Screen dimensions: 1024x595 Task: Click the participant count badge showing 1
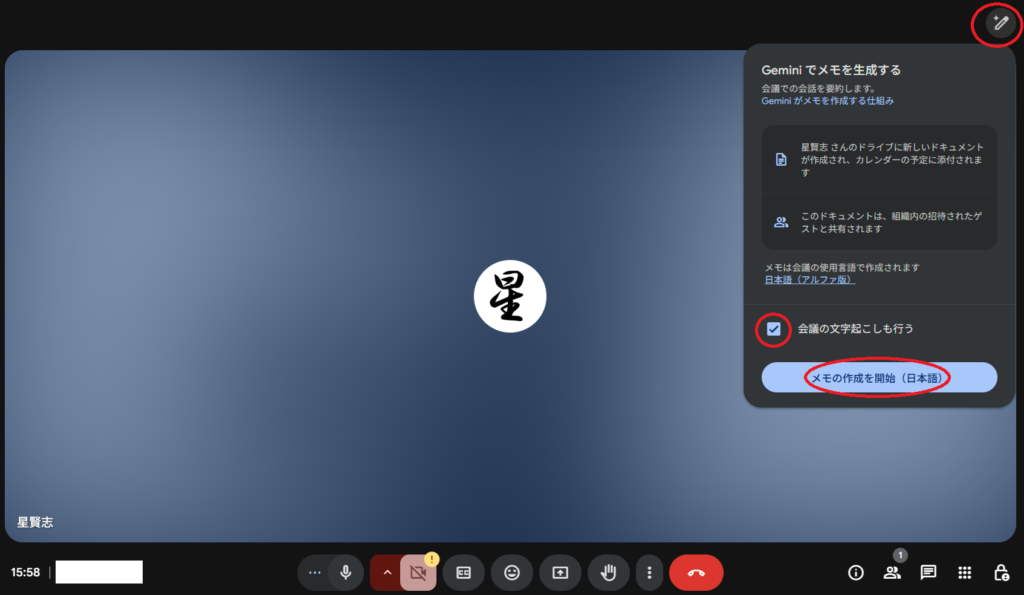[900, 555]
